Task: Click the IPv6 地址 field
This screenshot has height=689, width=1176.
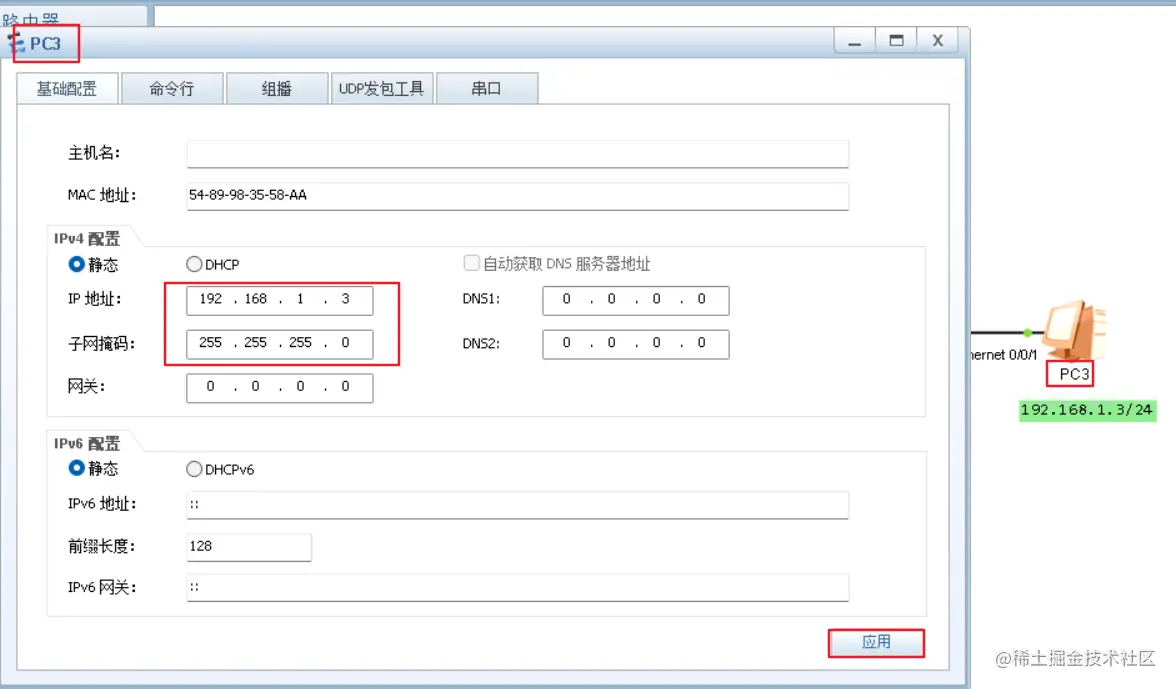Action: point(518,505)
